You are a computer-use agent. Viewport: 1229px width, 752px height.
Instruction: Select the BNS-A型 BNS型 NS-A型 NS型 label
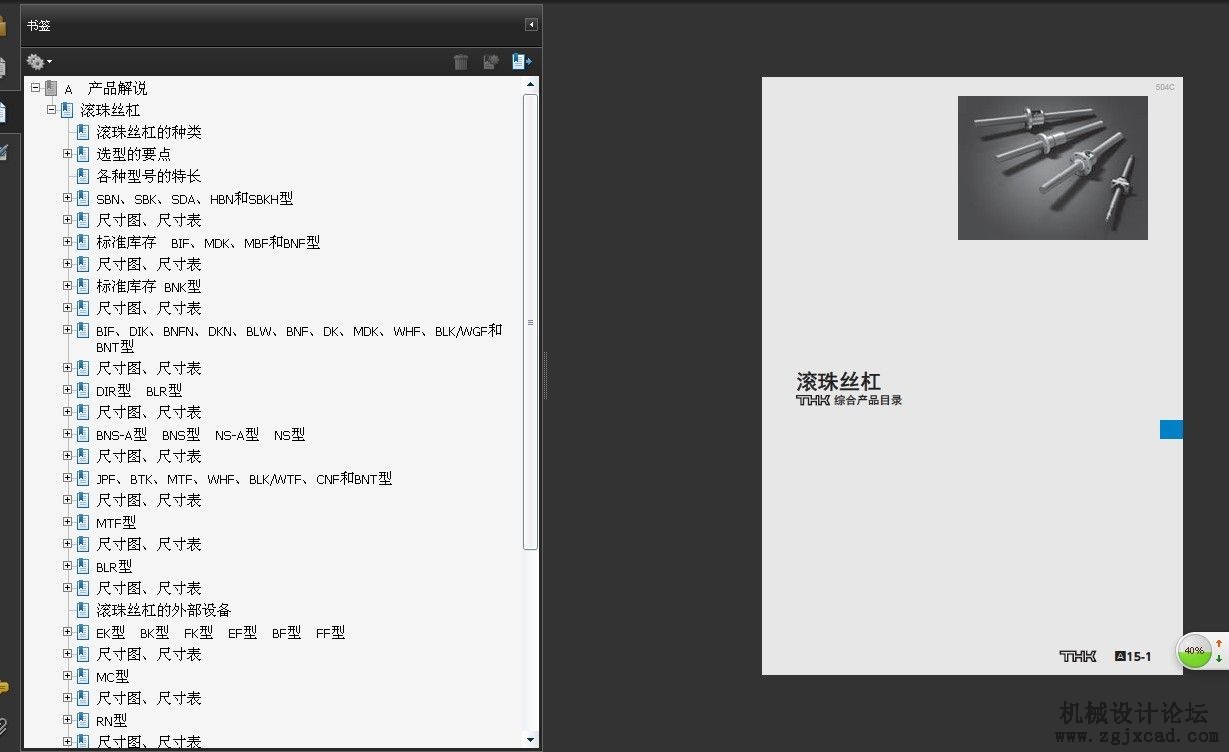pyautogui.click(x=201, y=434)
